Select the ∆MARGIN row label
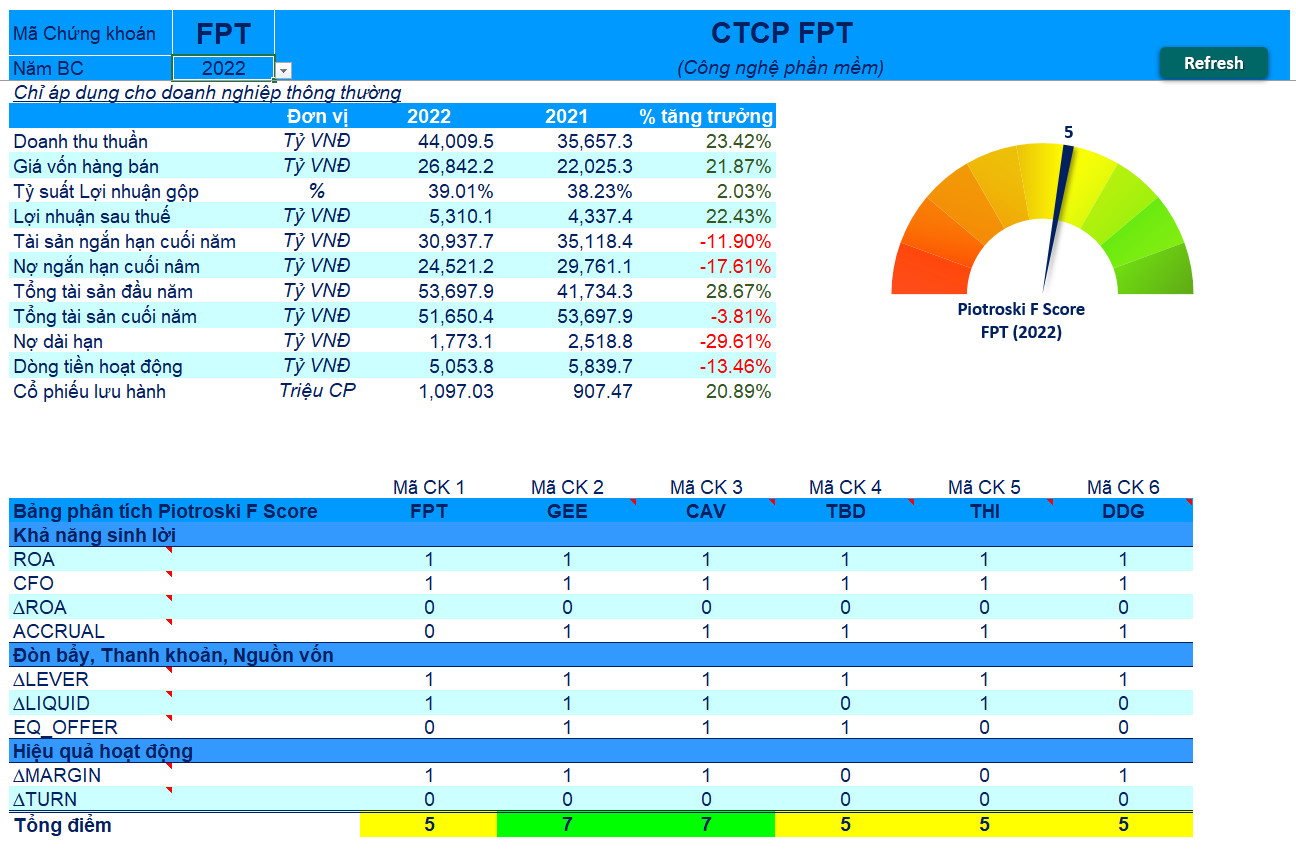 tap(57, 776)
